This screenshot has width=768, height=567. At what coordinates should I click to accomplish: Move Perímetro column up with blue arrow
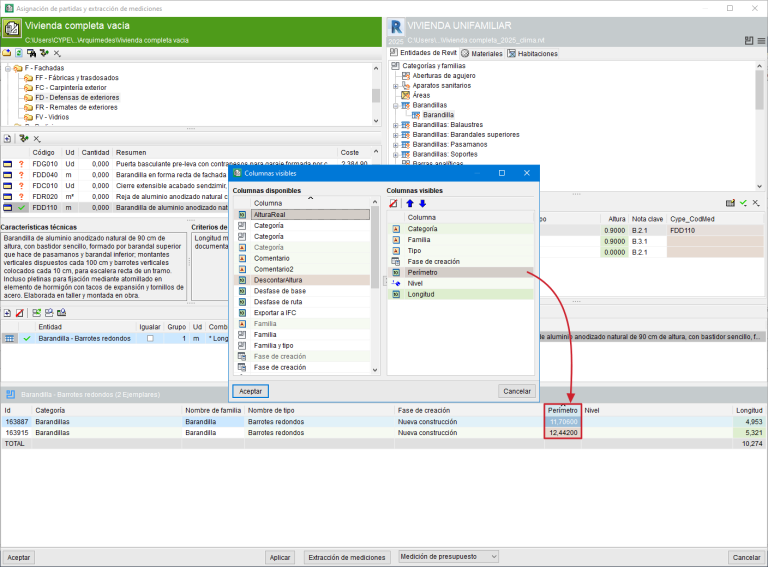(x=410, y=204)
